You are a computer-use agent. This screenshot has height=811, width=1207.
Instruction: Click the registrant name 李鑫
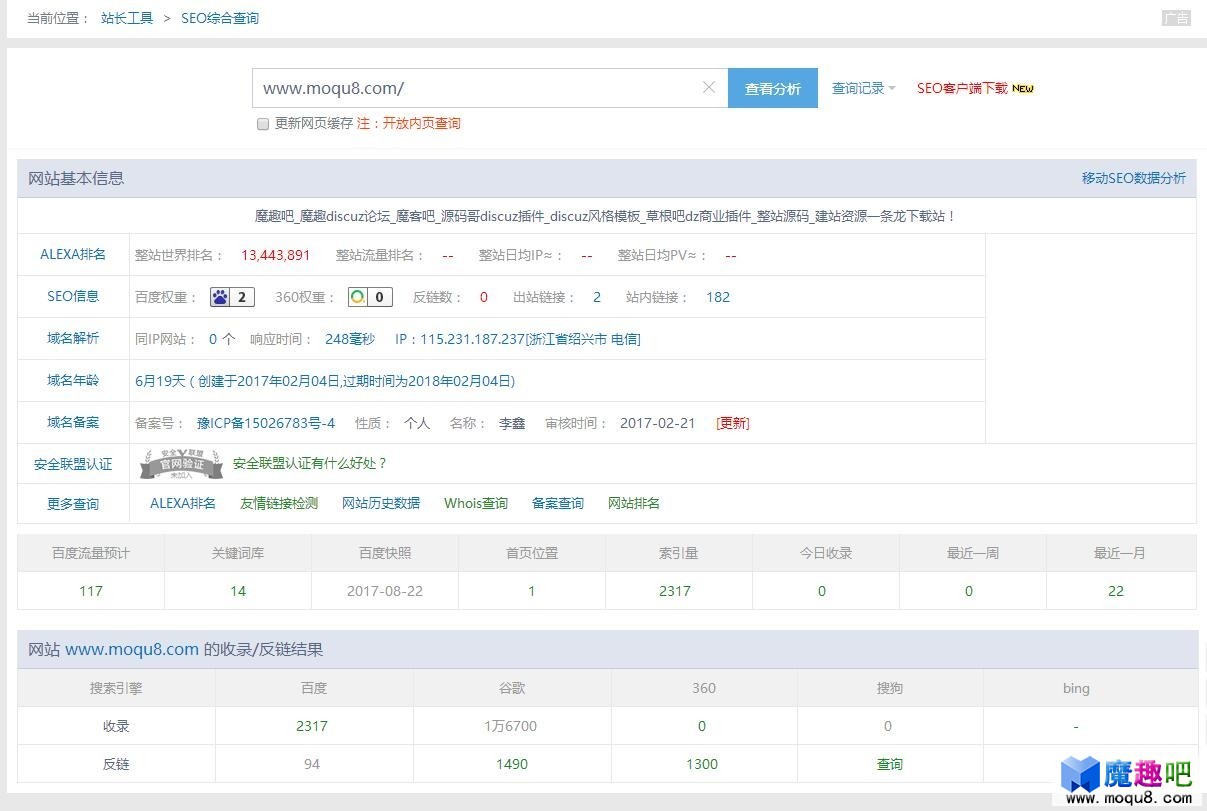512,423
